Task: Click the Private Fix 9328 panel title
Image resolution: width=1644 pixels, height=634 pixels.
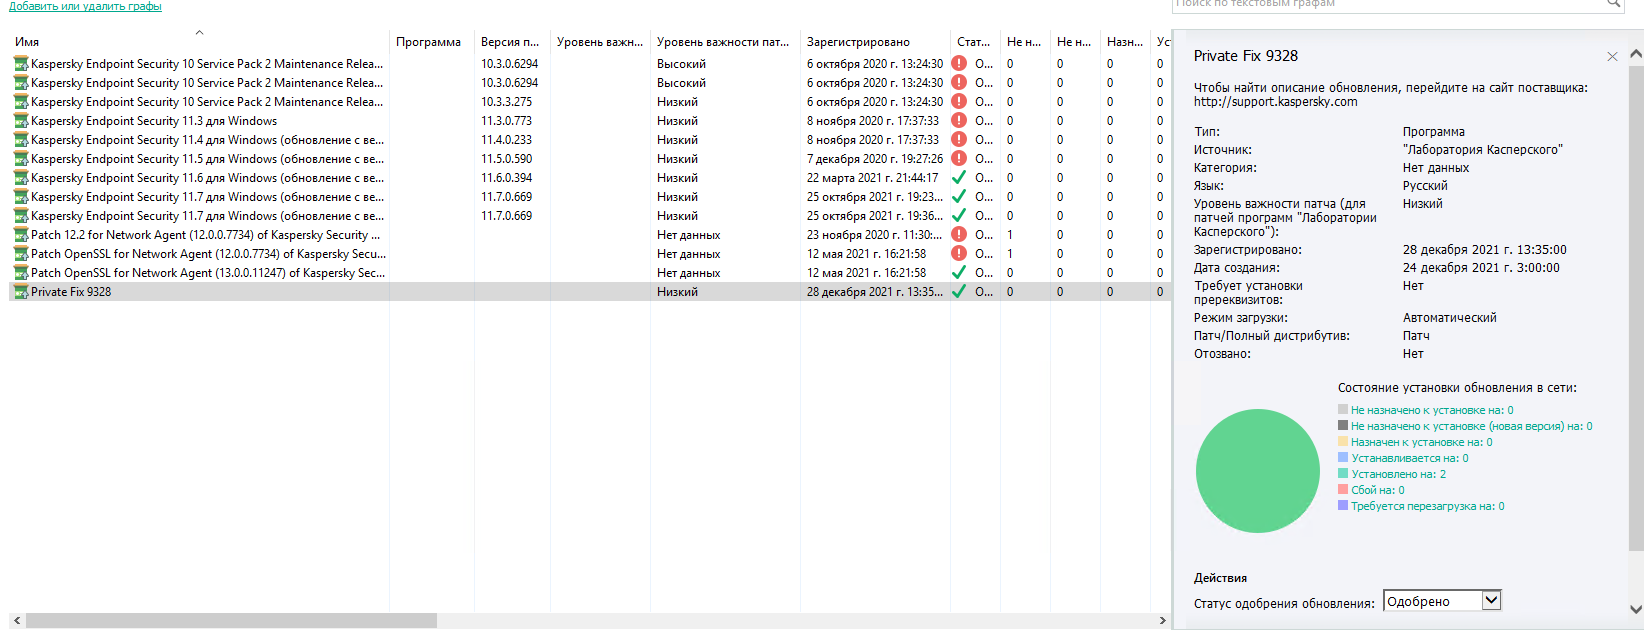Action: 1246,56
